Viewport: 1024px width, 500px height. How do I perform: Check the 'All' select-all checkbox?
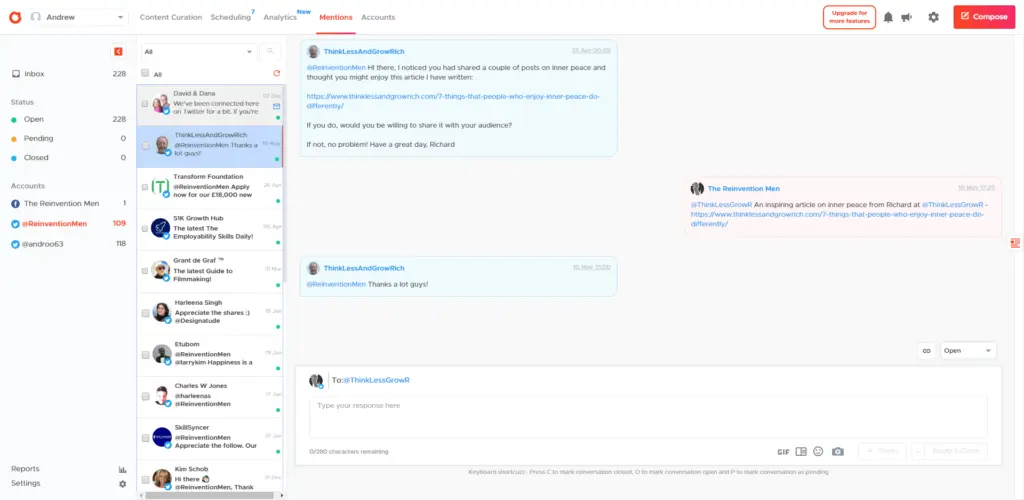145,73
